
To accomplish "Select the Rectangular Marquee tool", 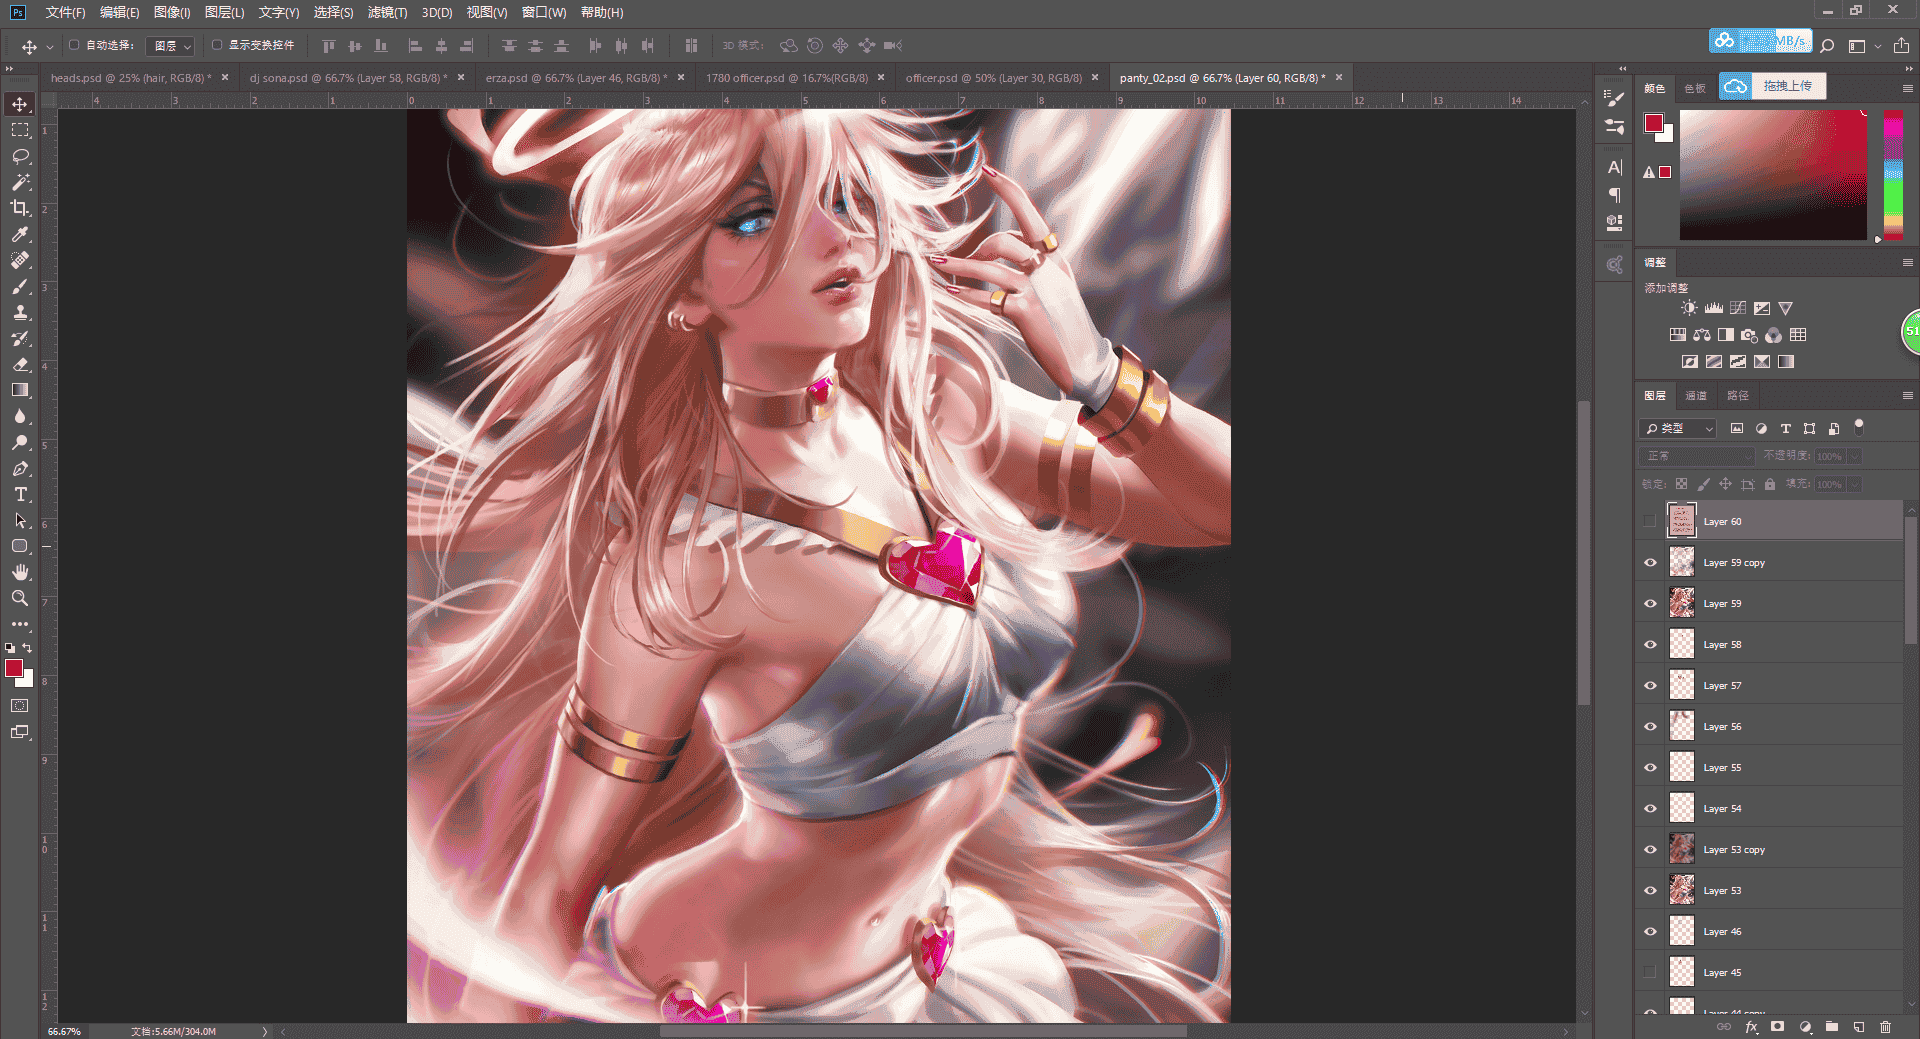I will (20, 130).
